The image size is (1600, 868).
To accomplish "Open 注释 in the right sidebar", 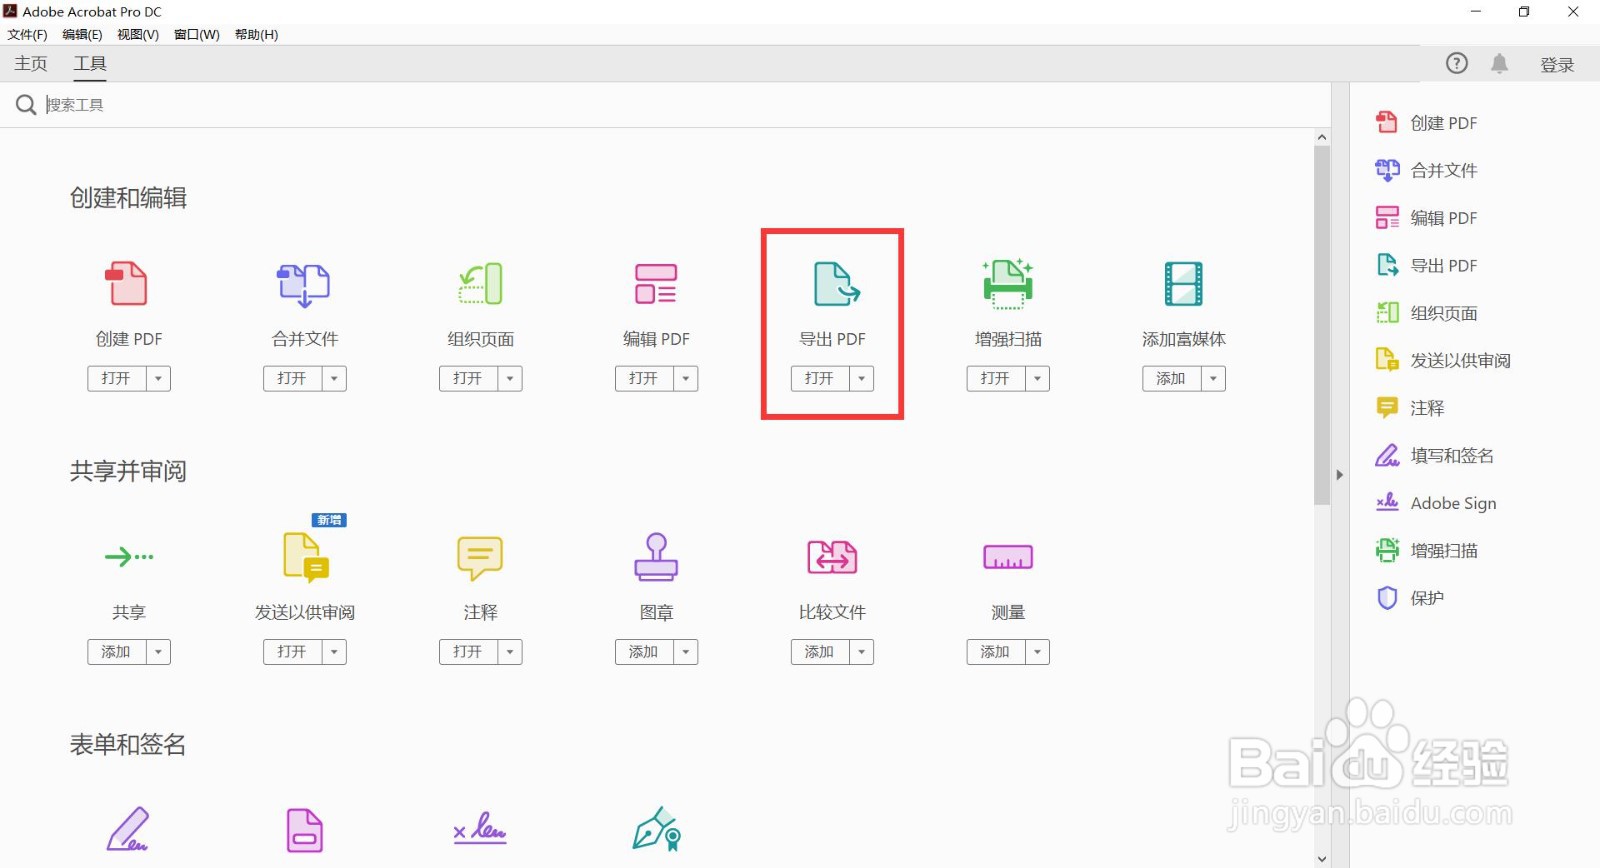I will [1410, 408].
